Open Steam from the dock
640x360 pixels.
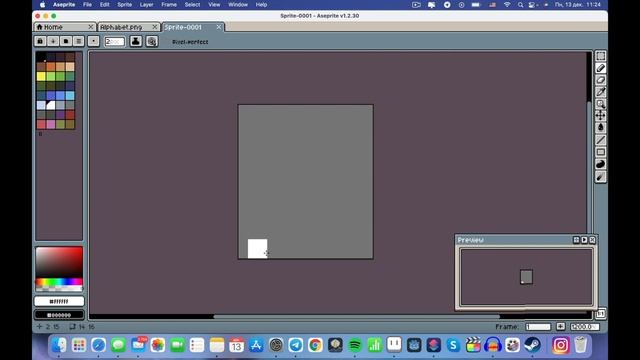coord(532,345)
